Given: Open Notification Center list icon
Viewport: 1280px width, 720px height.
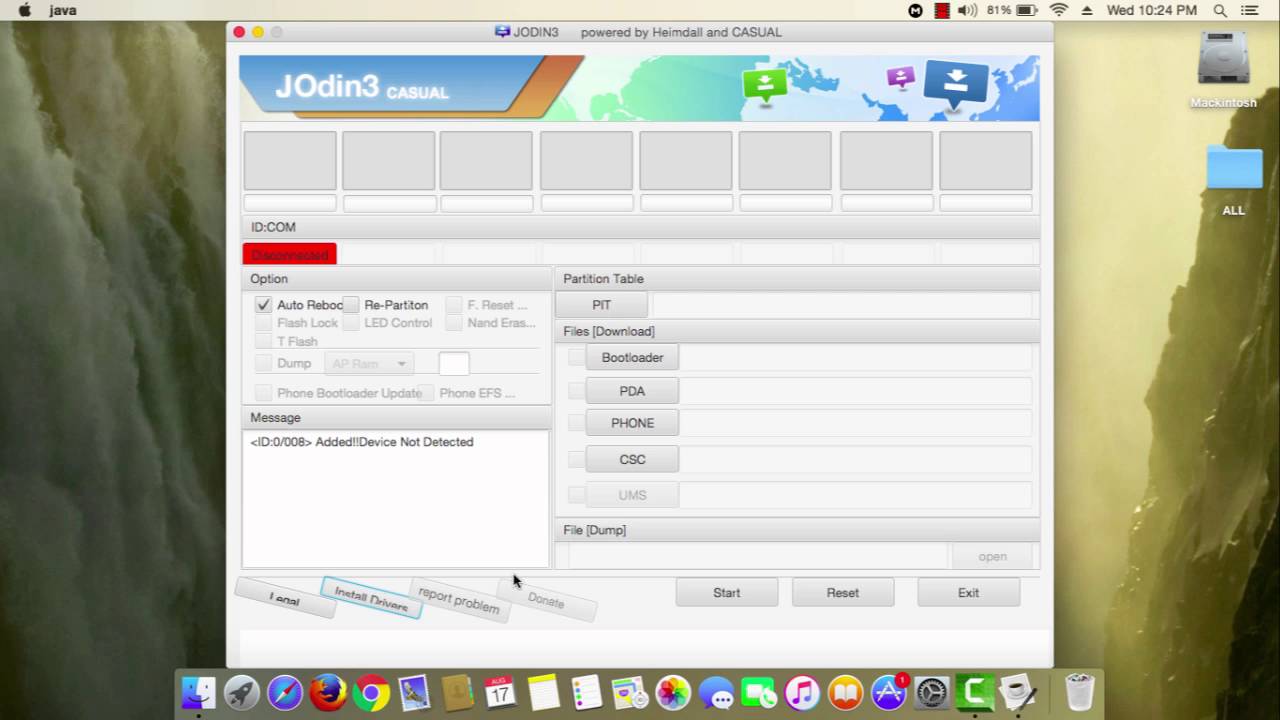Looking at the screenshot, I should [x=1250, y=10].
